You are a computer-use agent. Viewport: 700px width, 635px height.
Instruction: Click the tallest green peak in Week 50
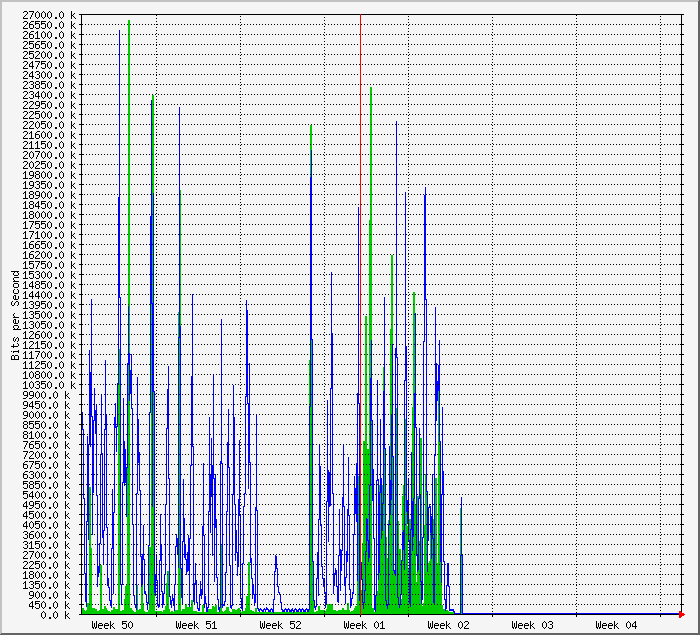129,24
